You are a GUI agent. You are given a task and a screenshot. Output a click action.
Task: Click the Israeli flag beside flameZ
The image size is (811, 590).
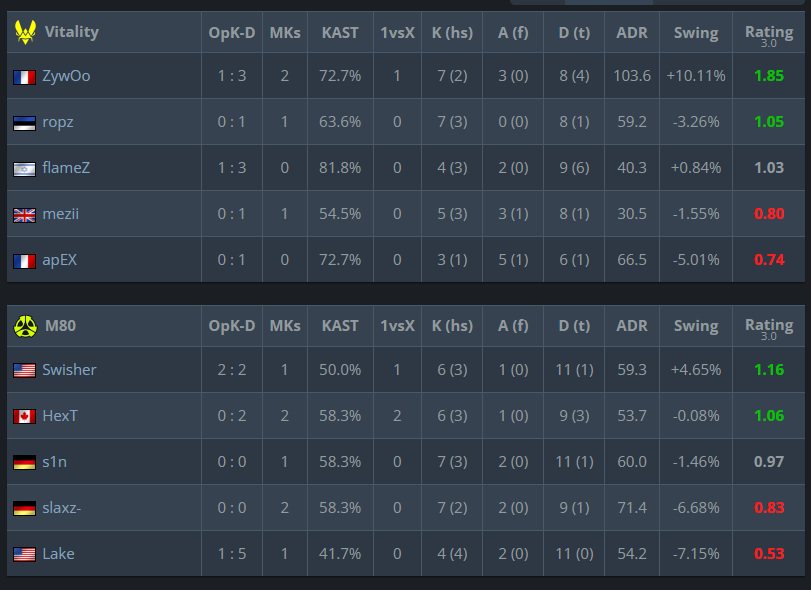24,169
